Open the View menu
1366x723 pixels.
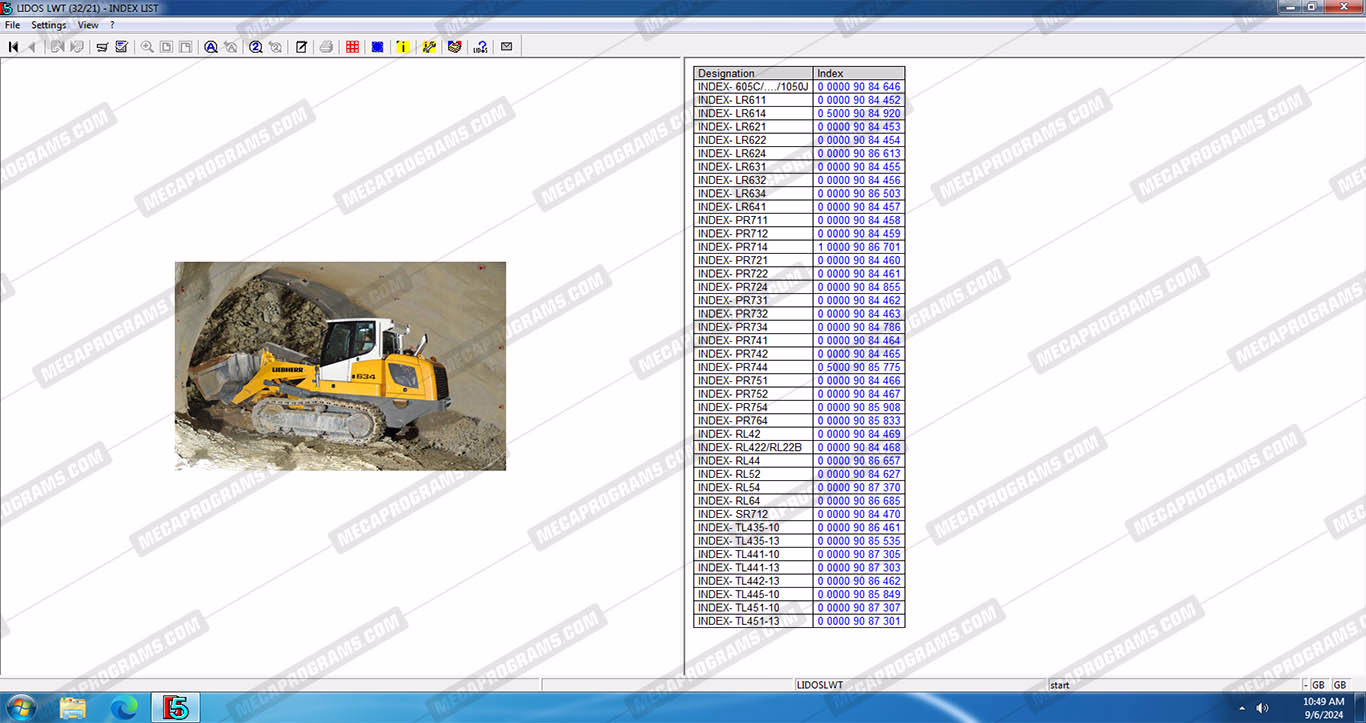pyautogui.click(x=88, y=25)
